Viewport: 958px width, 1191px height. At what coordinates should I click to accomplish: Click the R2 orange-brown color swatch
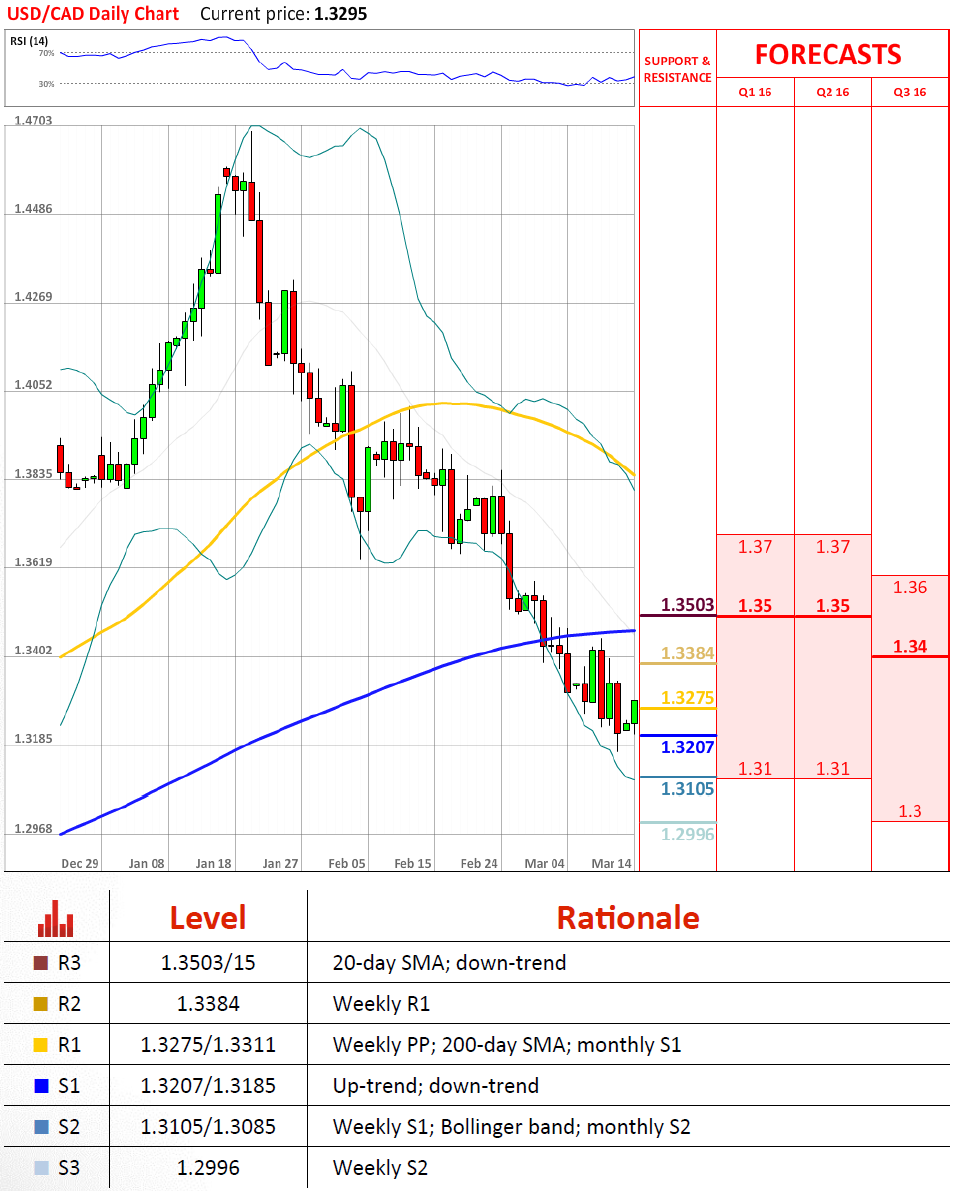tap(41, 1004)
